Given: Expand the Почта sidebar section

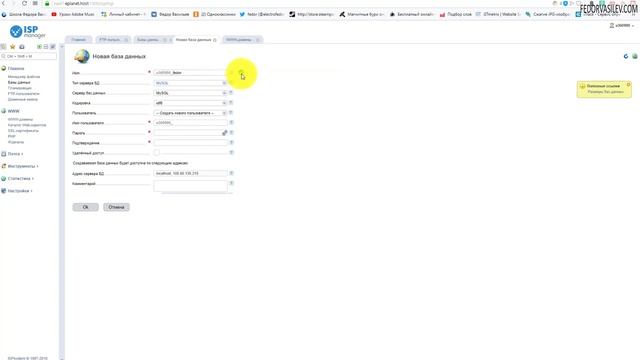Looking at the screenshot, I should (x=15, y=154).
